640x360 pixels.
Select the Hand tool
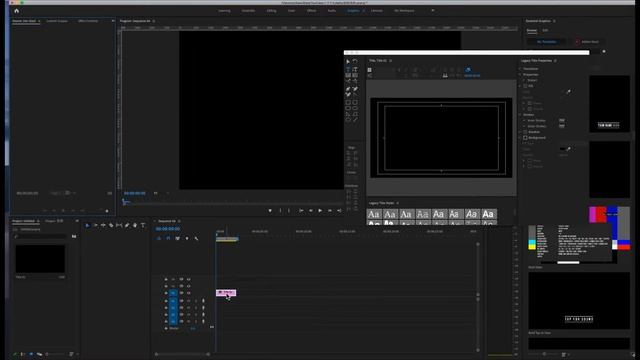tap(135, 225)
